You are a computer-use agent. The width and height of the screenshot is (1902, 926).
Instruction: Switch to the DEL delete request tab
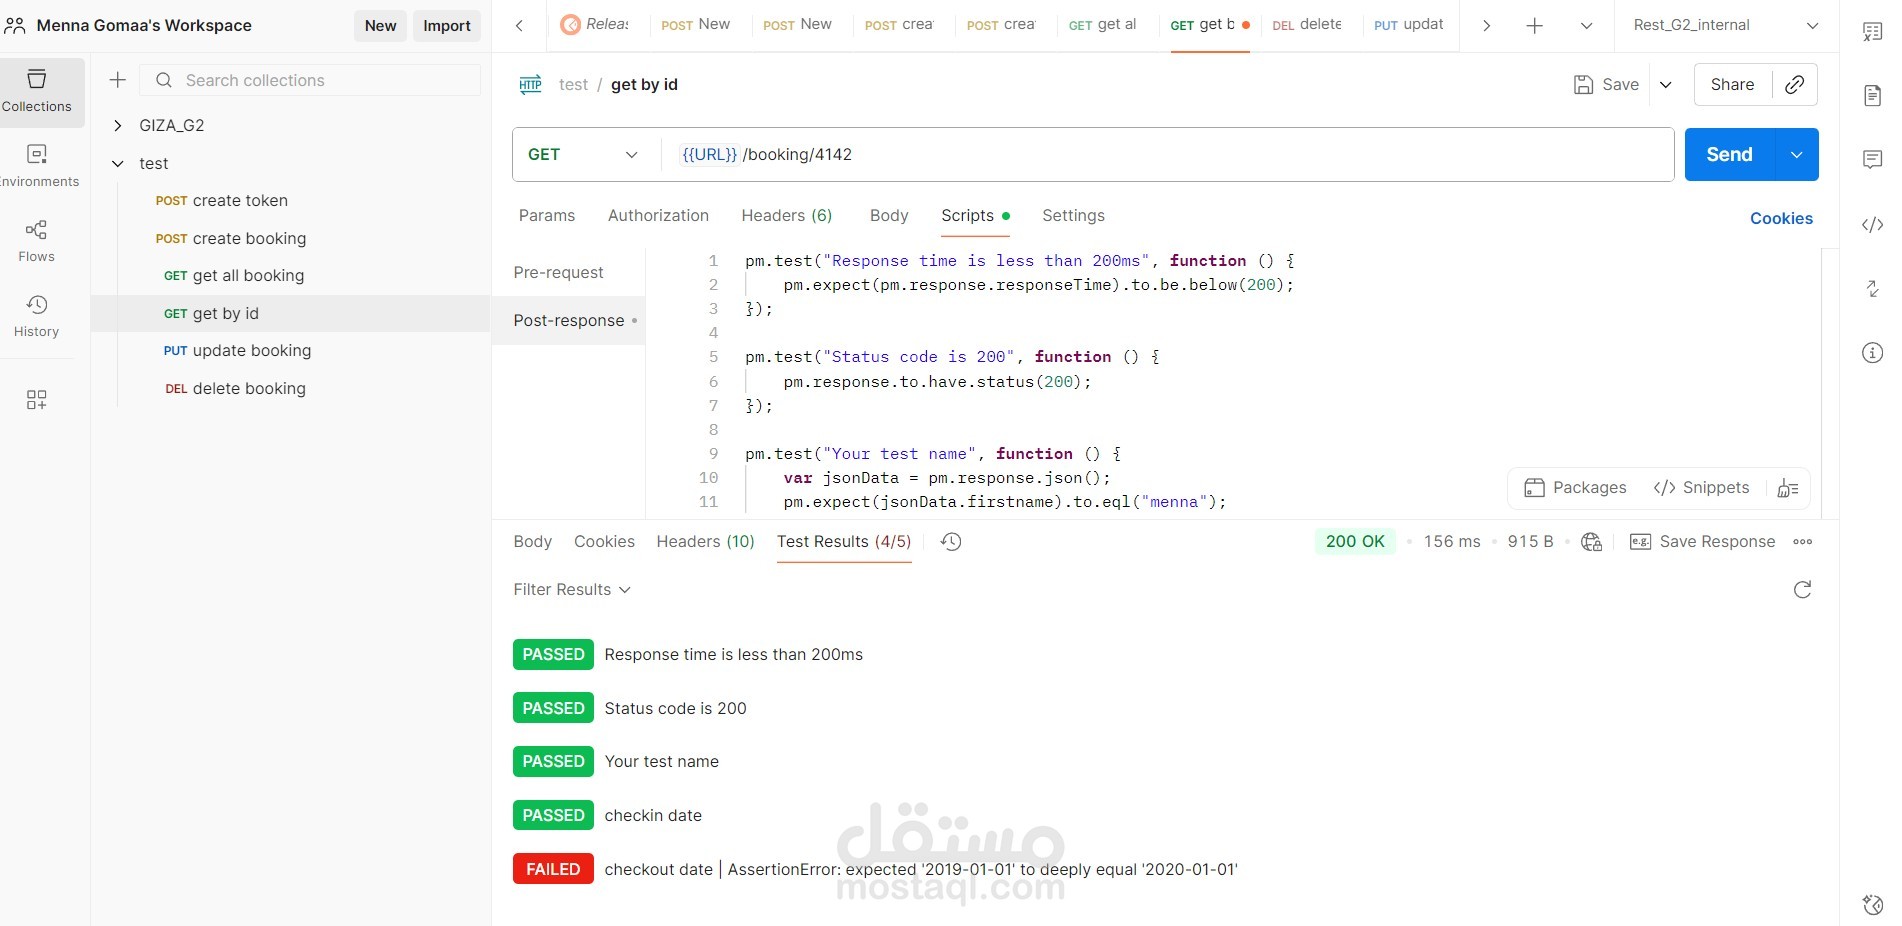(1307, 25)
